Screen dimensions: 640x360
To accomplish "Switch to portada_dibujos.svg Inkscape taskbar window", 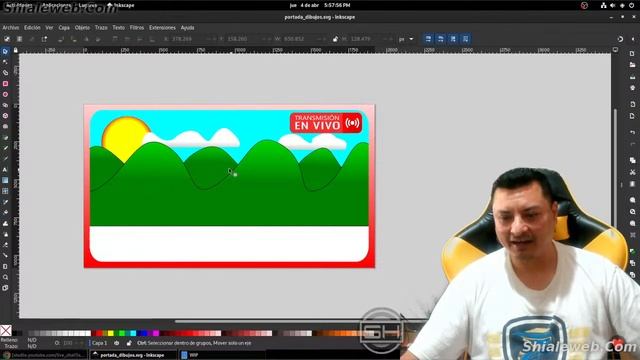I will [133, 355].
